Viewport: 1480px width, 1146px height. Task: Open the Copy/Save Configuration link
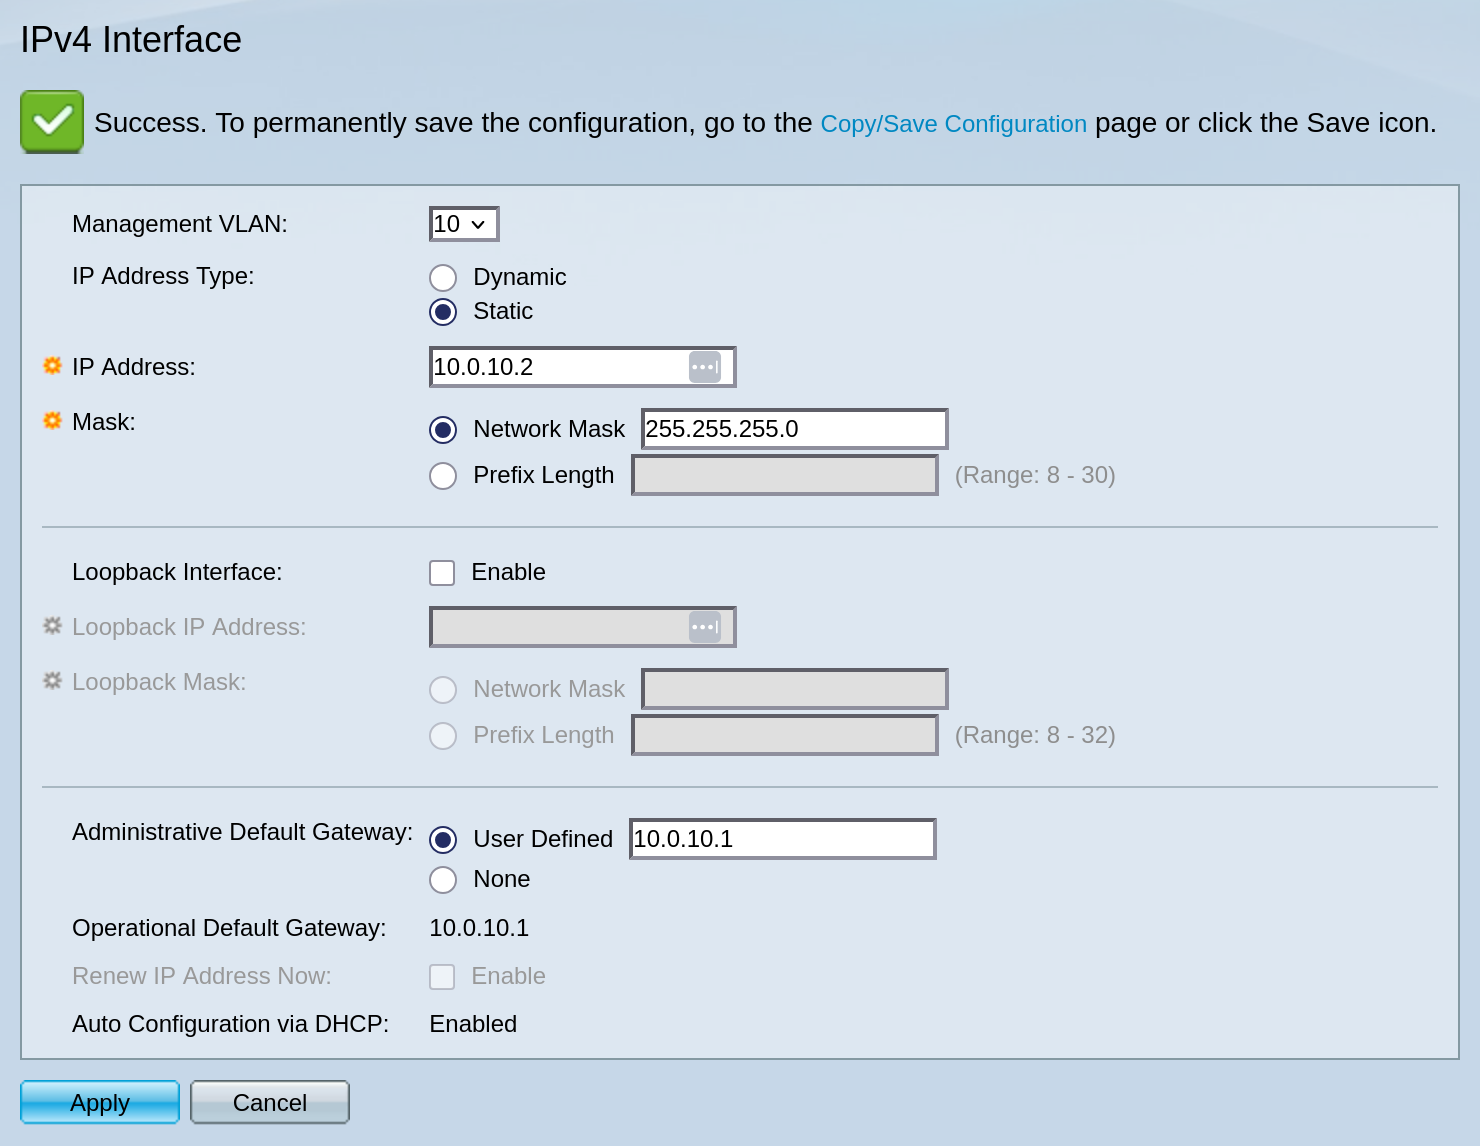pyautogui.click(x=953, y=124)
